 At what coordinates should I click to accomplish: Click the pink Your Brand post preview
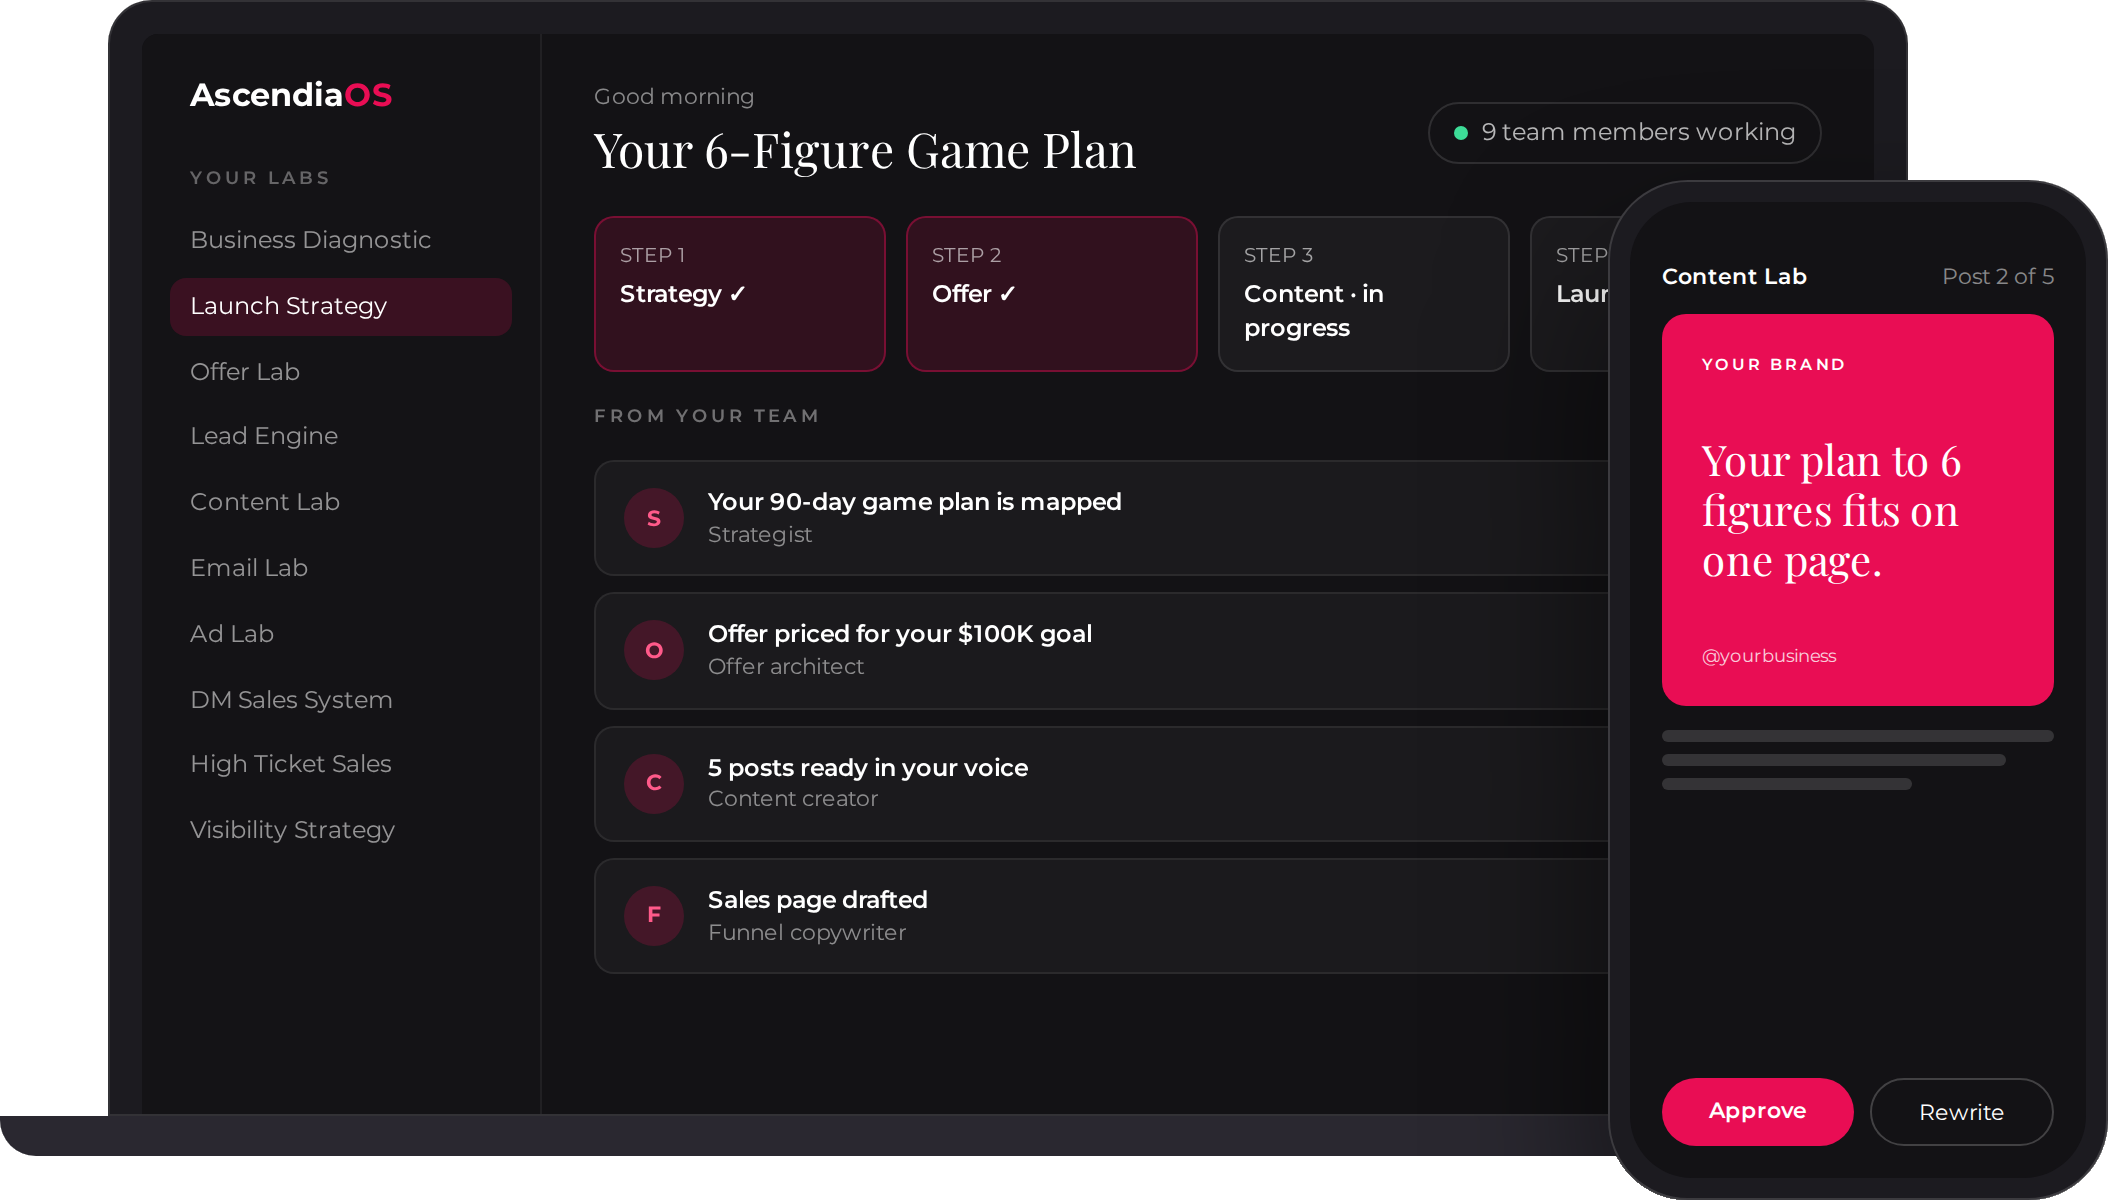(1857, 510)
